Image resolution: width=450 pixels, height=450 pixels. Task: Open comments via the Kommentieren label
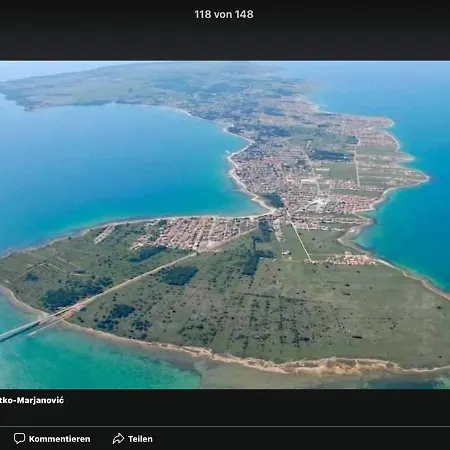tap(59, 439)
